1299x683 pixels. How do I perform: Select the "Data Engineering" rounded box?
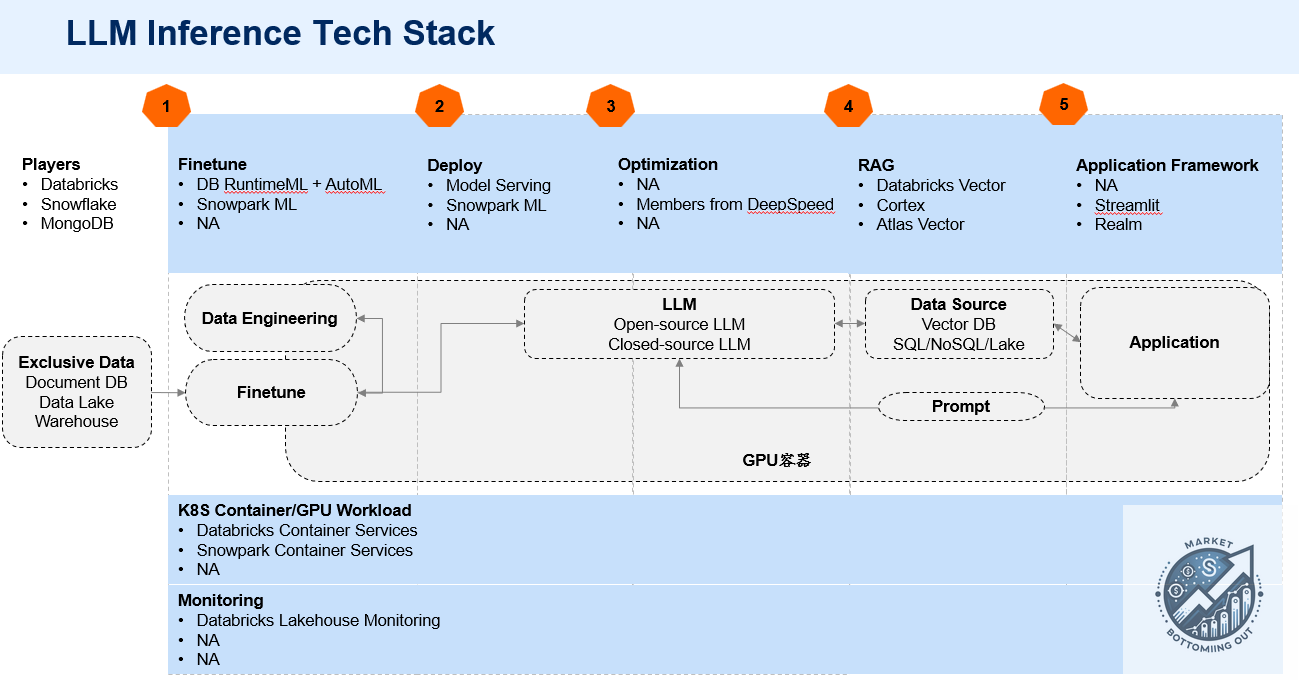pos(270,318)
